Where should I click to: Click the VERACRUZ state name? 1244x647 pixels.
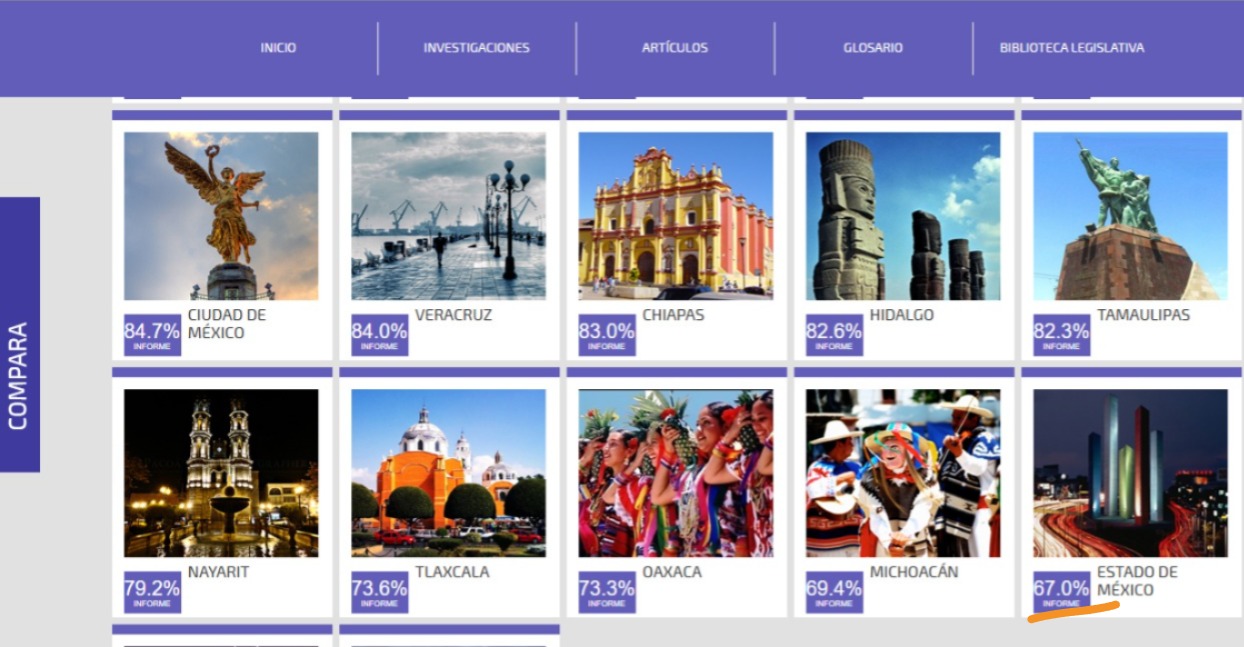454,315
